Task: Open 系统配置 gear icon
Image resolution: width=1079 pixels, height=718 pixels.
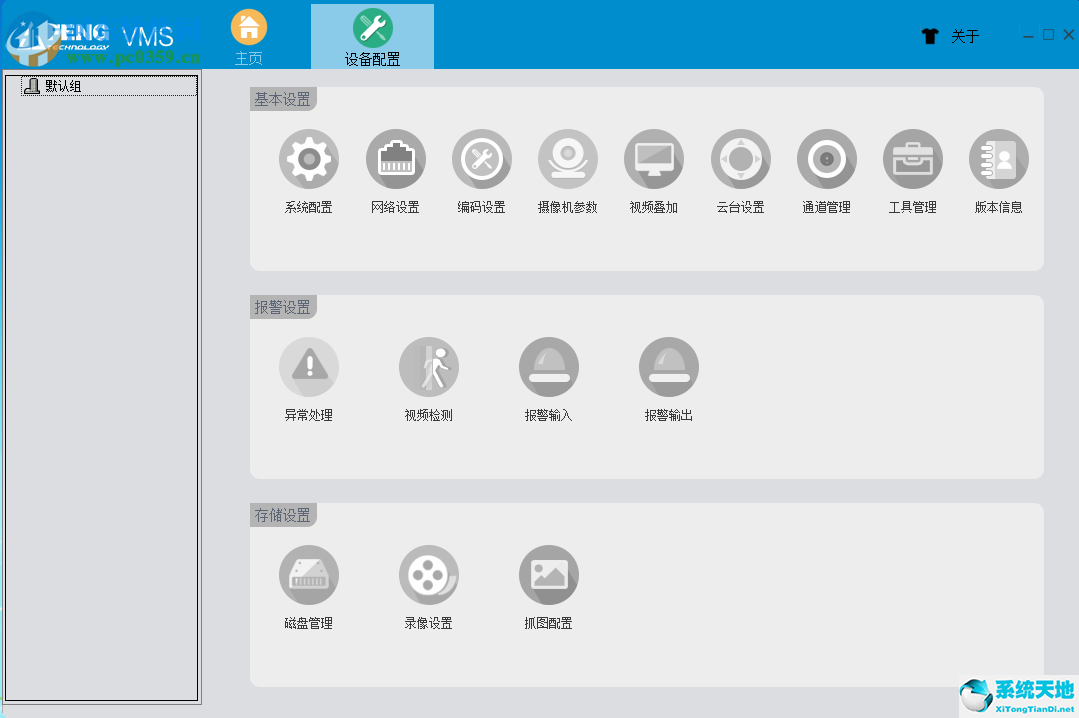Action: coord(309,159)
